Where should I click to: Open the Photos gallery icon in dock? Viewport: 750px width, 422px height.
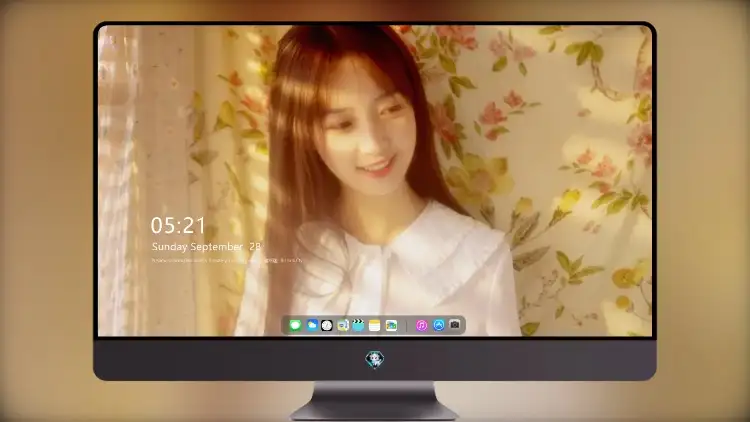[x=391, y=325]
